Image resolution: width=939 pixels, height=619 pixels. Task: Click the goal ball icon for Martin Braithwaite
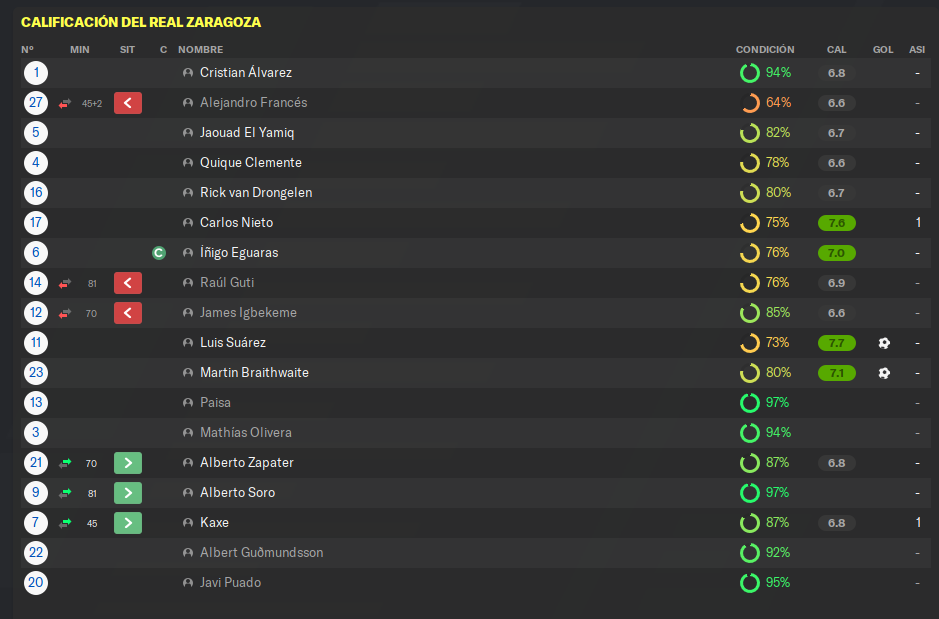(884, 373)
